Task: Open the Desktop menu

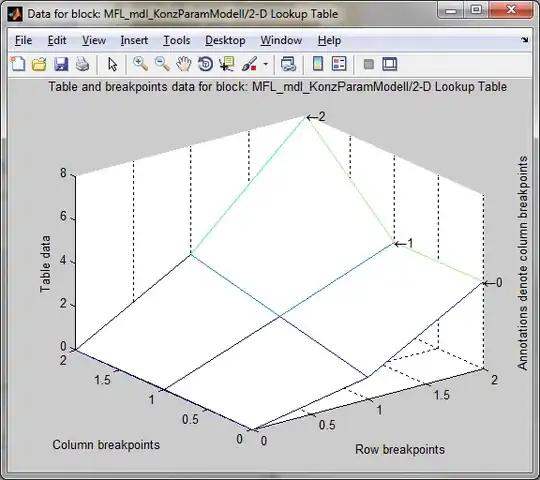Action: [225, 40]
